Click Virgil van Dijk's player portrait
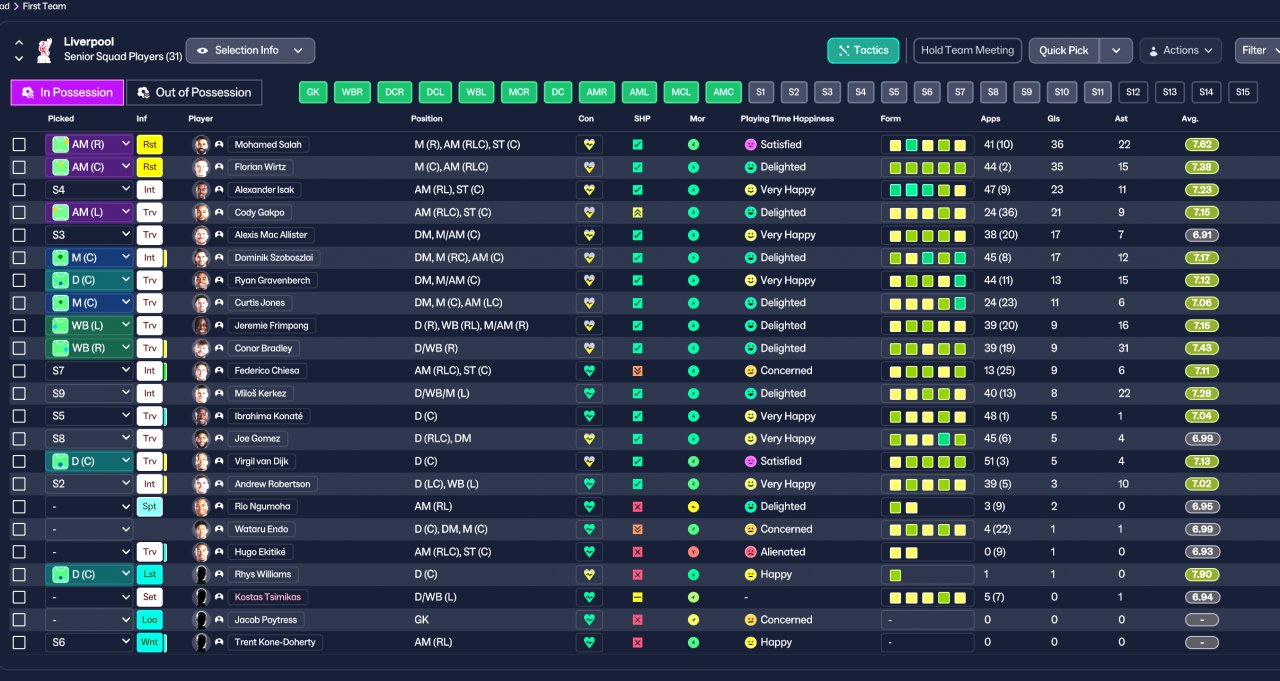The width and height of the screenshot is (1280, 681). coord(201,461)
